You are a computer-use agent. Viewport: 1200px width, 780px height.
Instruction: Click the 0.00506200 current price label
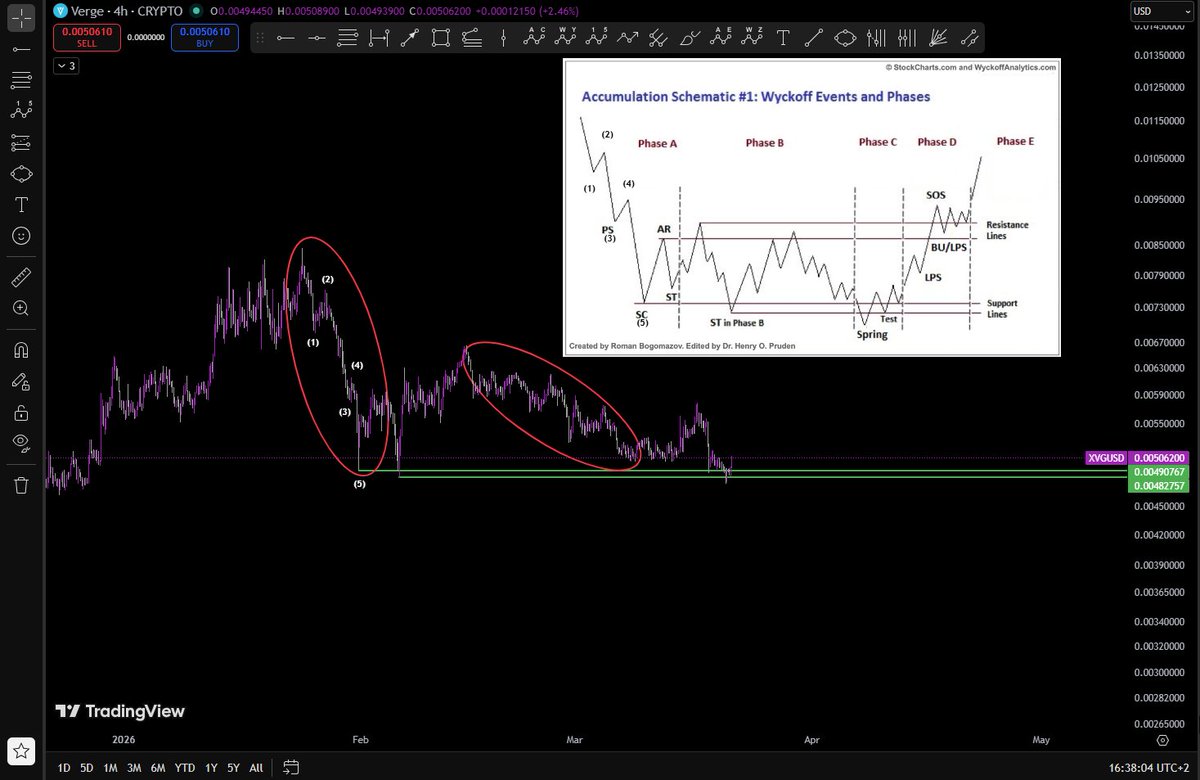pyautogui.click(x=1160, y=458)
